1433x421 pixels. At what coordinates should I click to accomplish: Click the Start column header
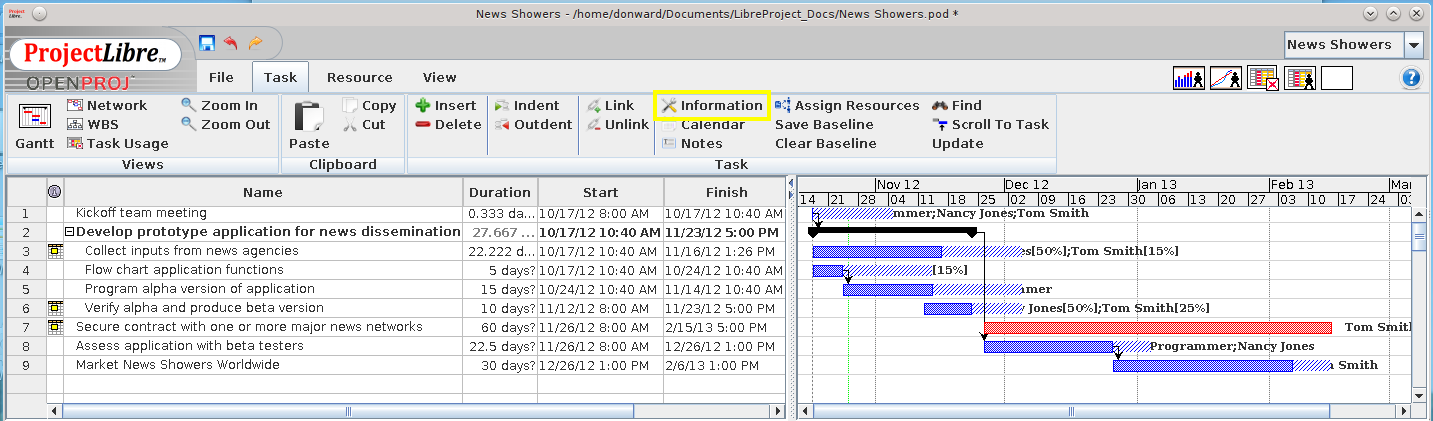coord(601,192)
